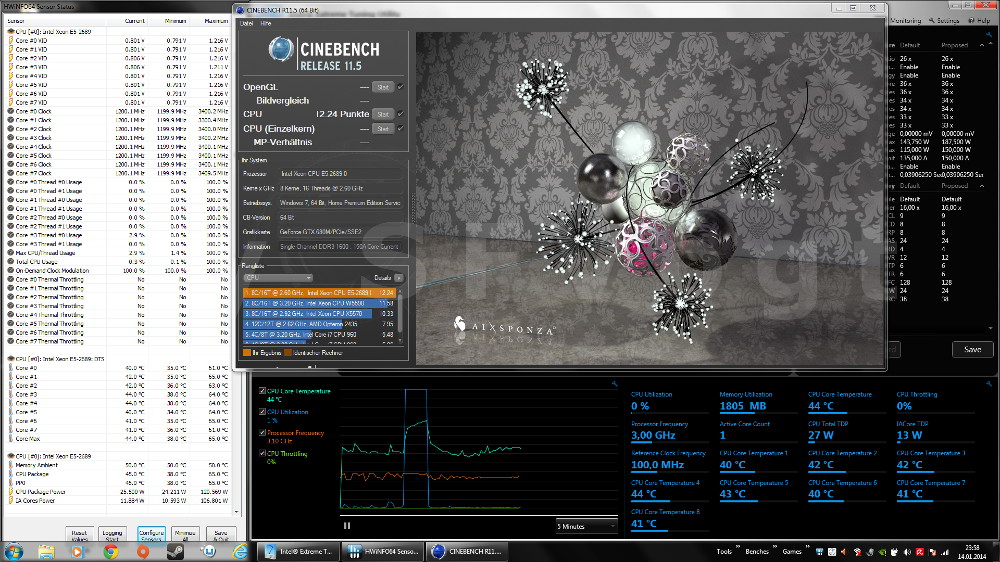Click the graph panel wrench icon

click(614, 384)
